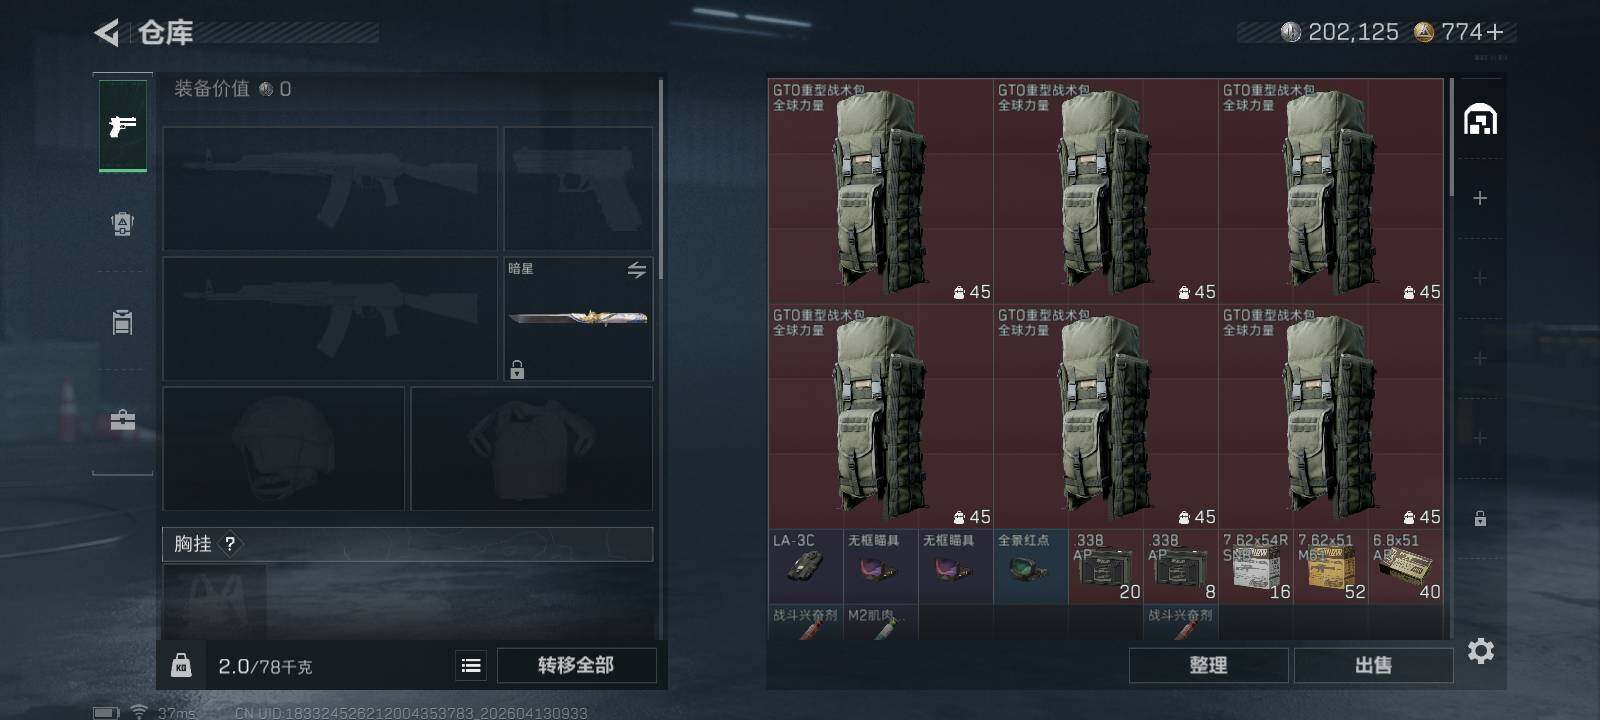Click the 胸挂 question mark help icon
This screenshot has height=720, width=1600.
point(230,544)
